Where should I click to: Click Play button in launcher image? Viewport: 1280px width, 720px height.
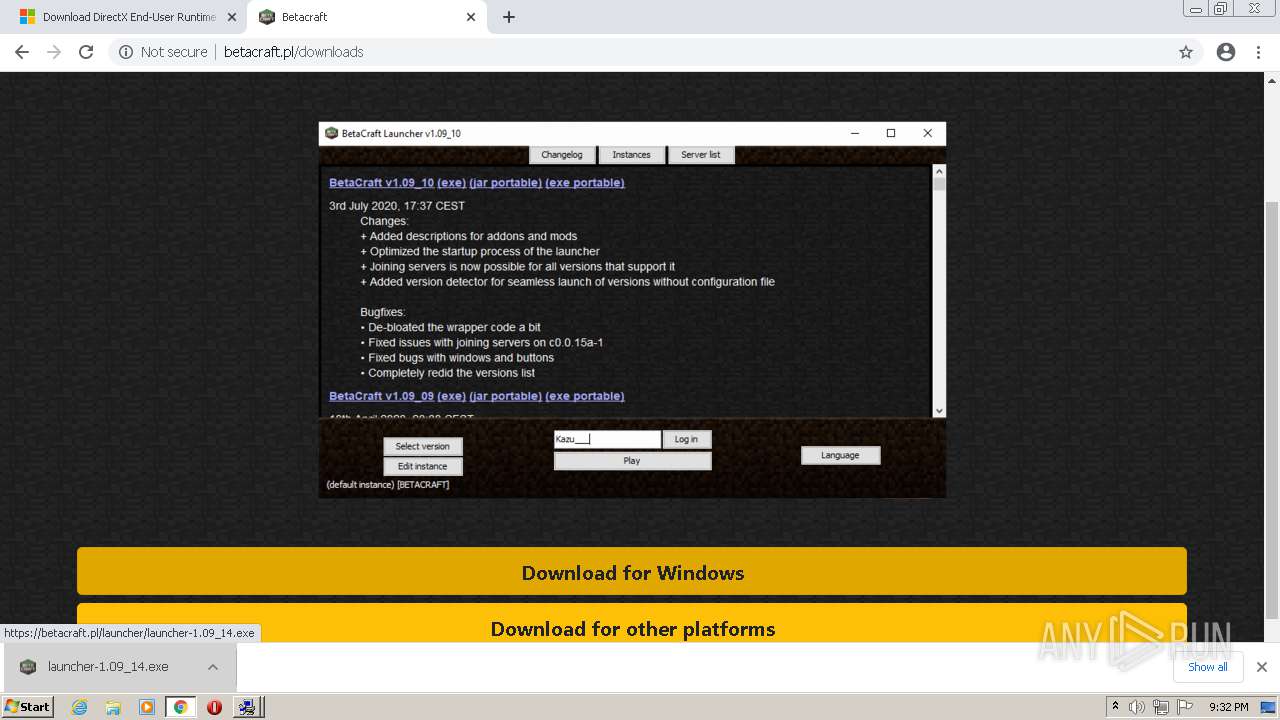[632, 461]
